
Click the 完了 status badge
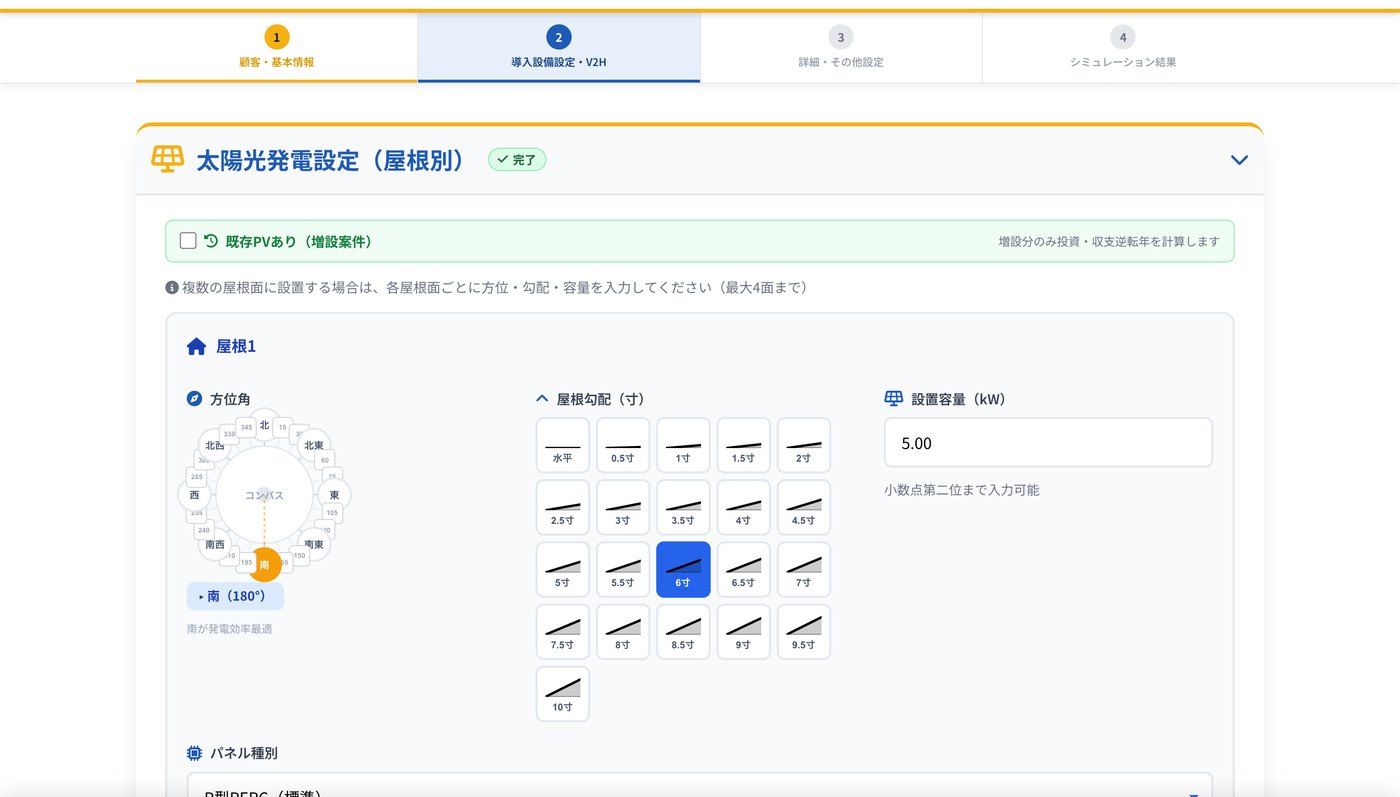coord(517,160)
